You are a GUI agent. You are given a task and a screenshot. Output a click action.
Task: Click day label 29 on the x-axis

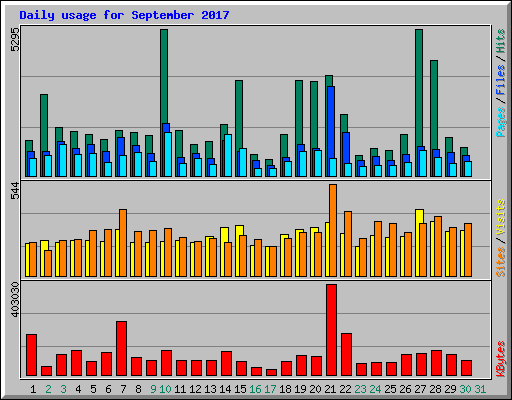[450, 389]
